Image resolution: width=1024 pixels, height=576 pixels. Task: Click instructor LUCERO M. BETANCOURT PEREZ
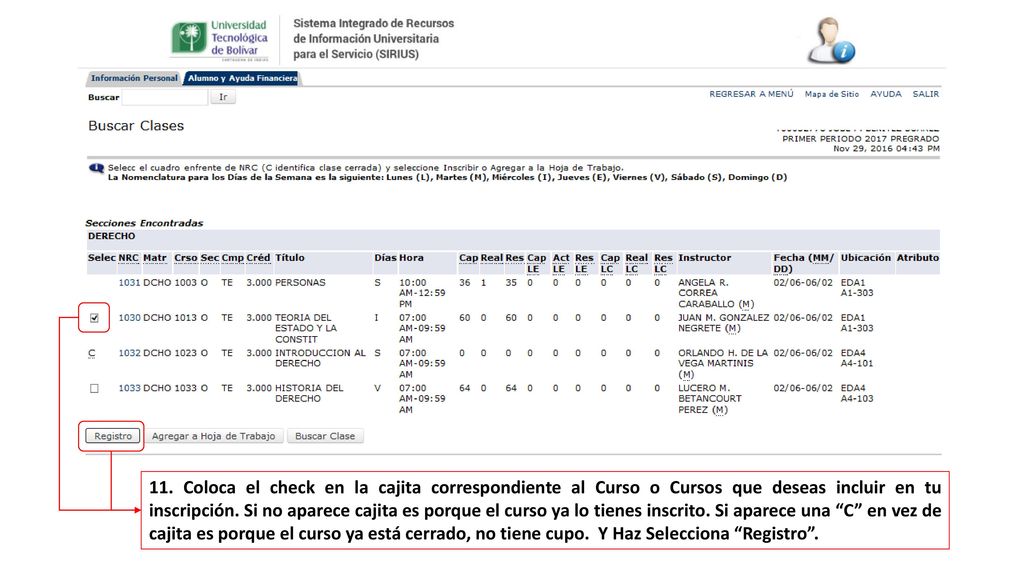click(x=709, y=399)
